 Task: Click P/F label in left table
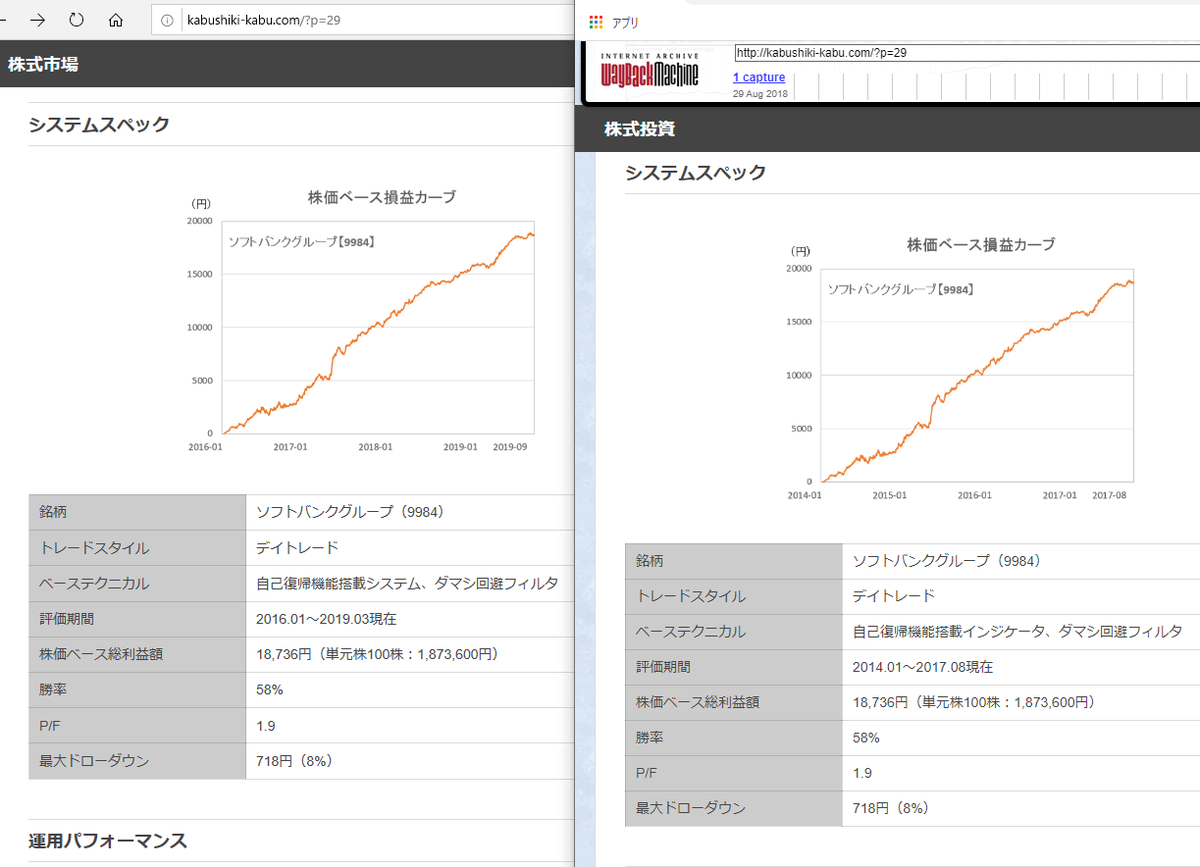pyautogui.click(x=50, y=726)
